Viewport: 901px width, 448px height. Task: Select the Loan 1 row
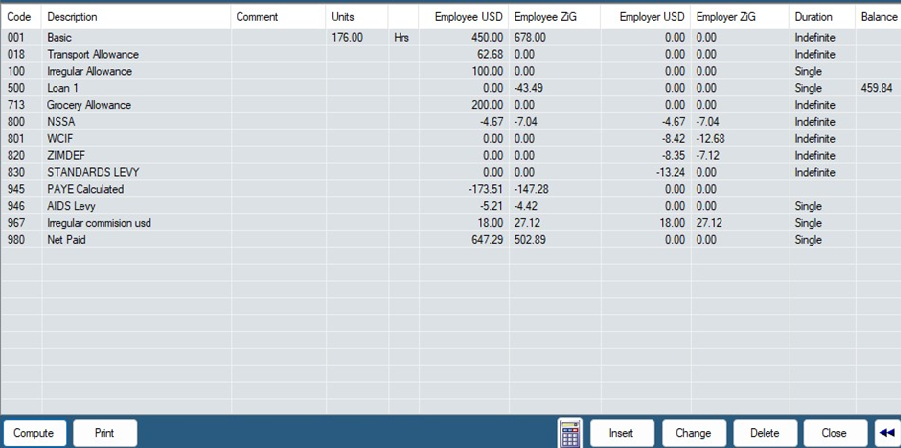(450, 88)
